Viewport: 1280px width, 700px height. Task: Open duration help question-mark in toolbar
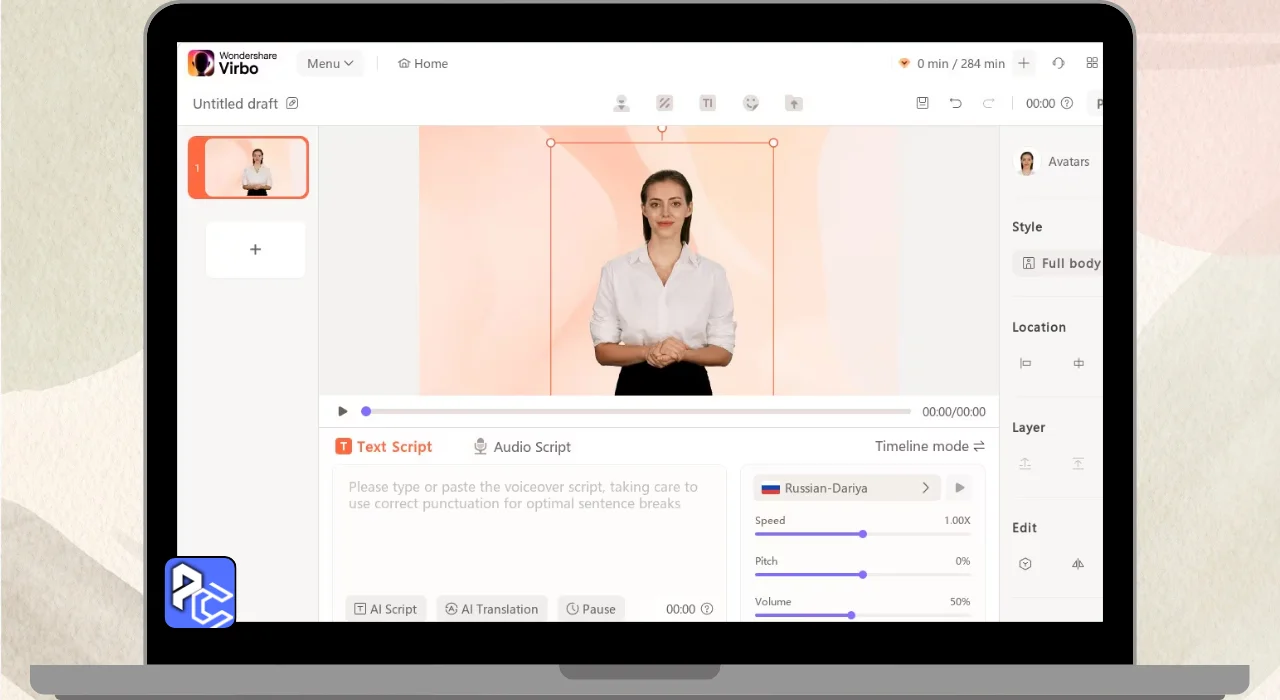(x=1067, y=103)
